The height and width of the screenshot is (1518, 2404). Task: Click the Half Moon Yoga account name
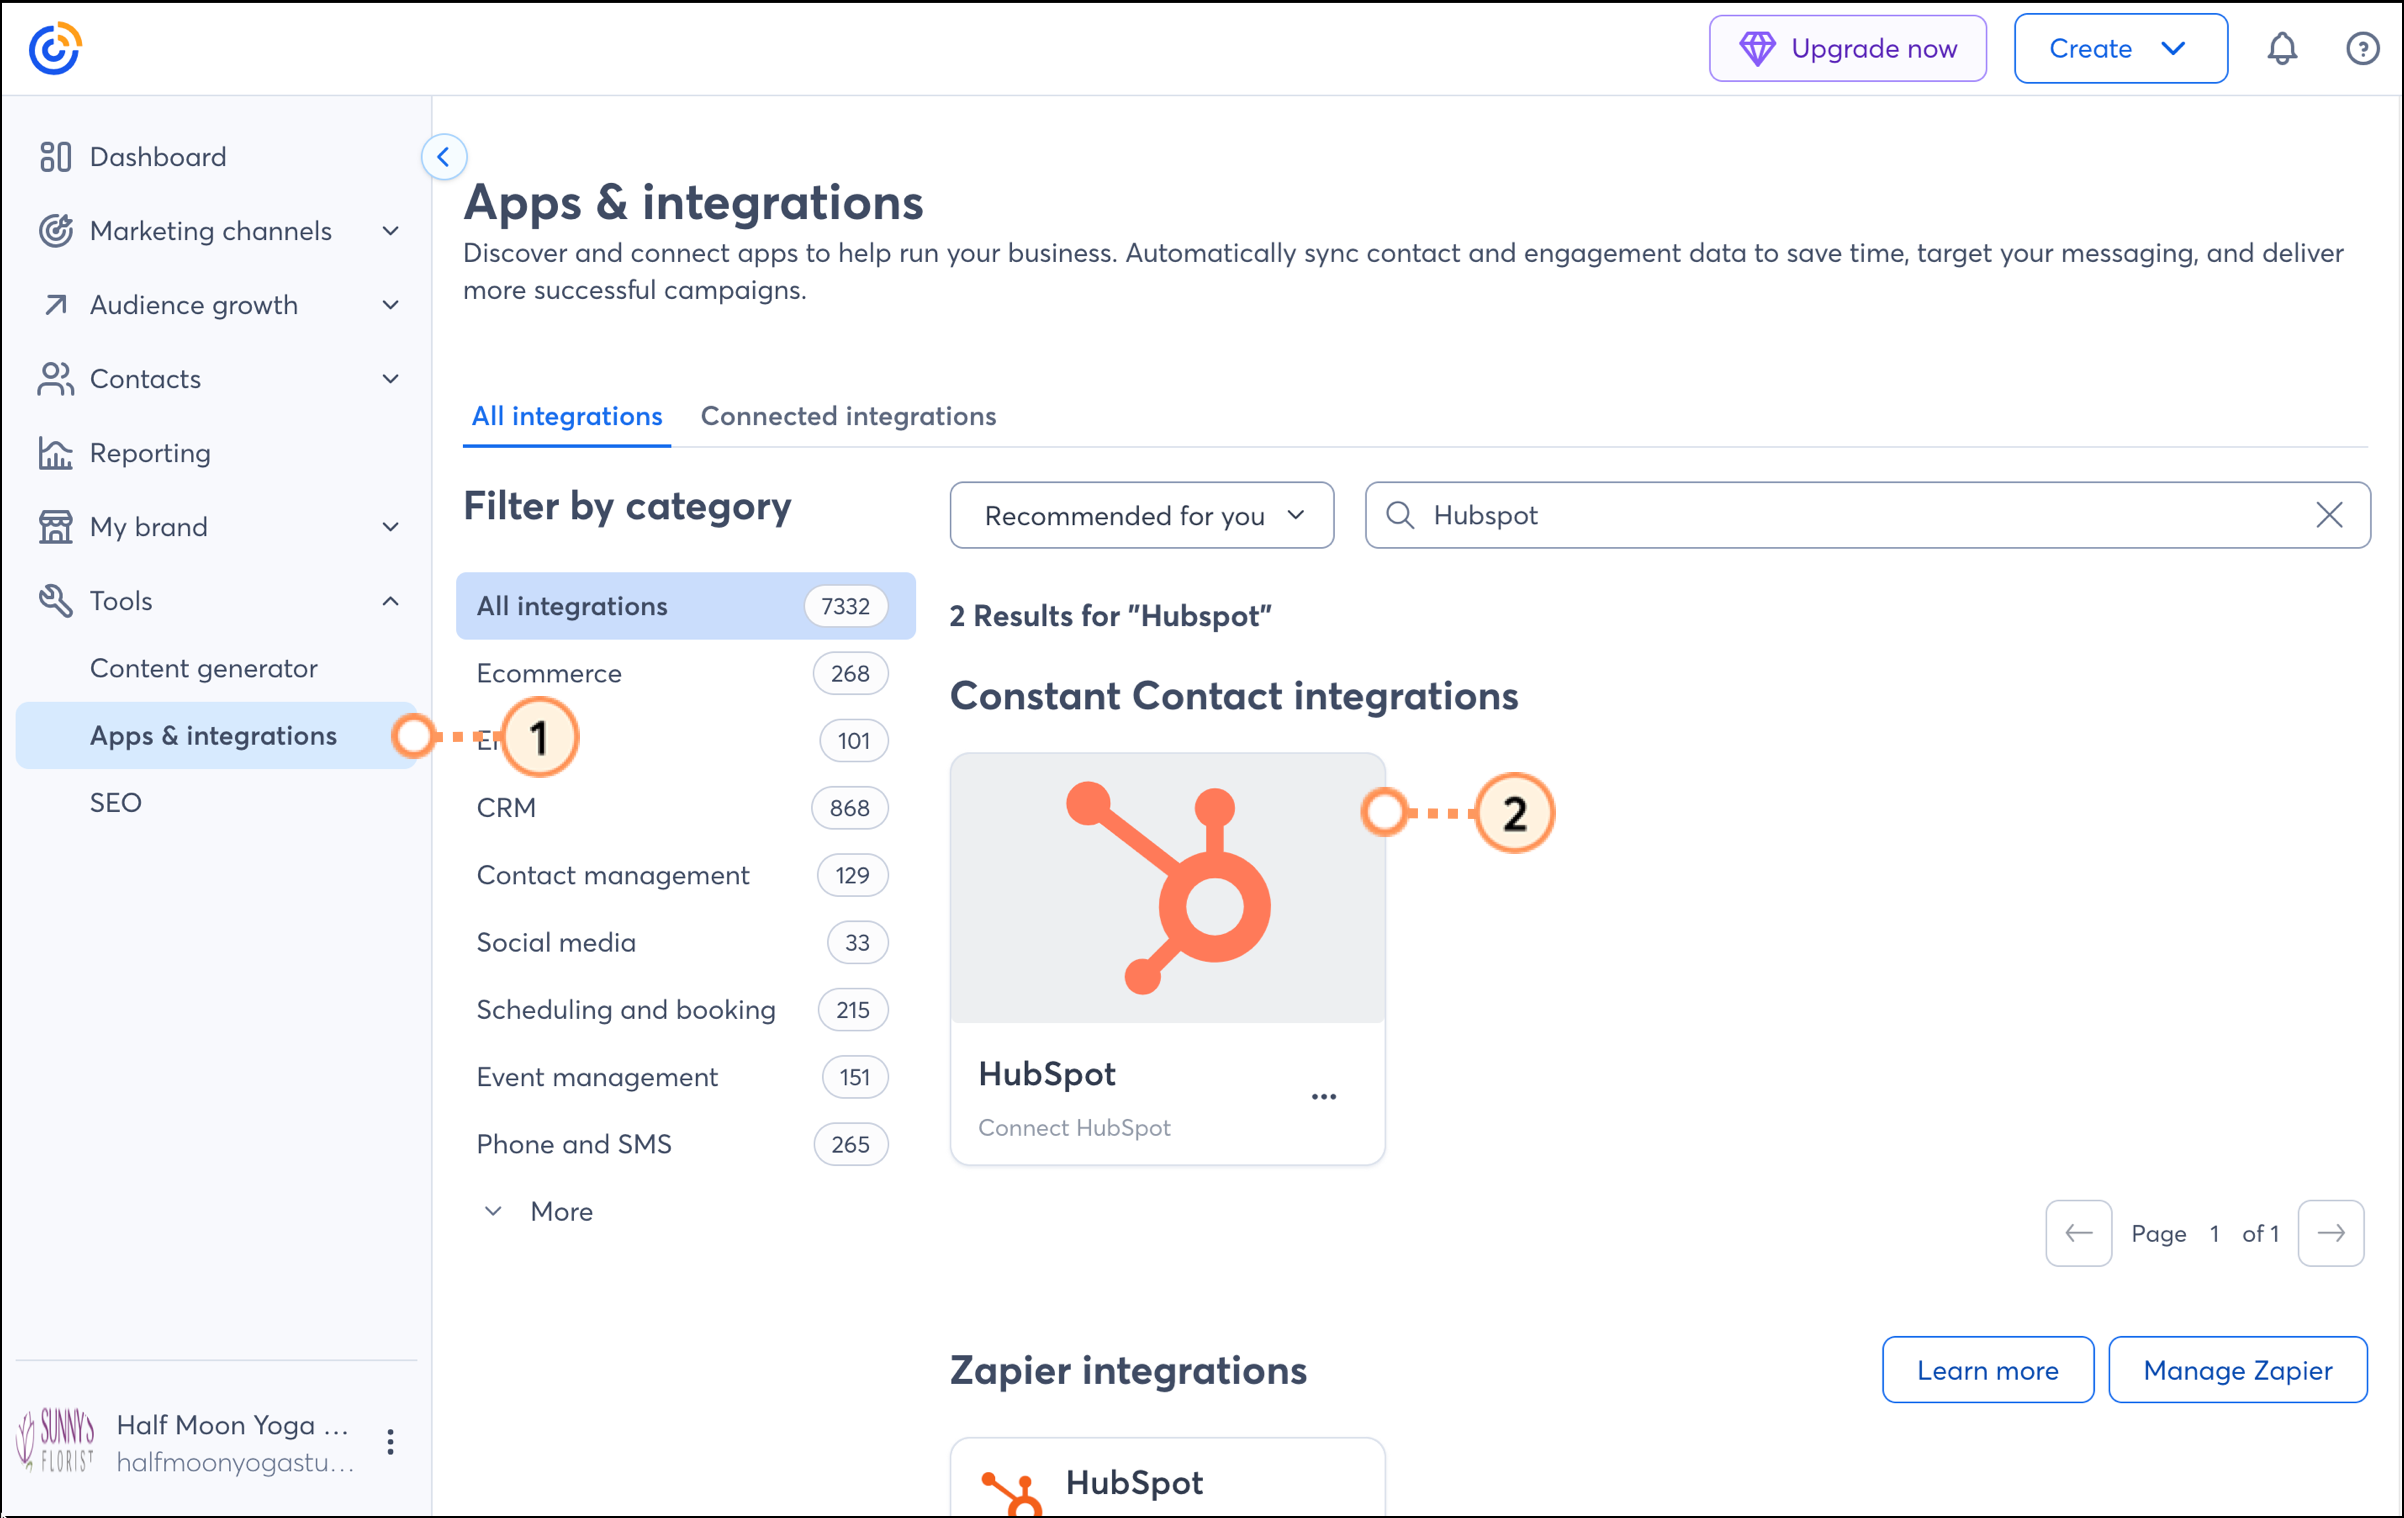pyautogui.click(x=232, y=1425)
